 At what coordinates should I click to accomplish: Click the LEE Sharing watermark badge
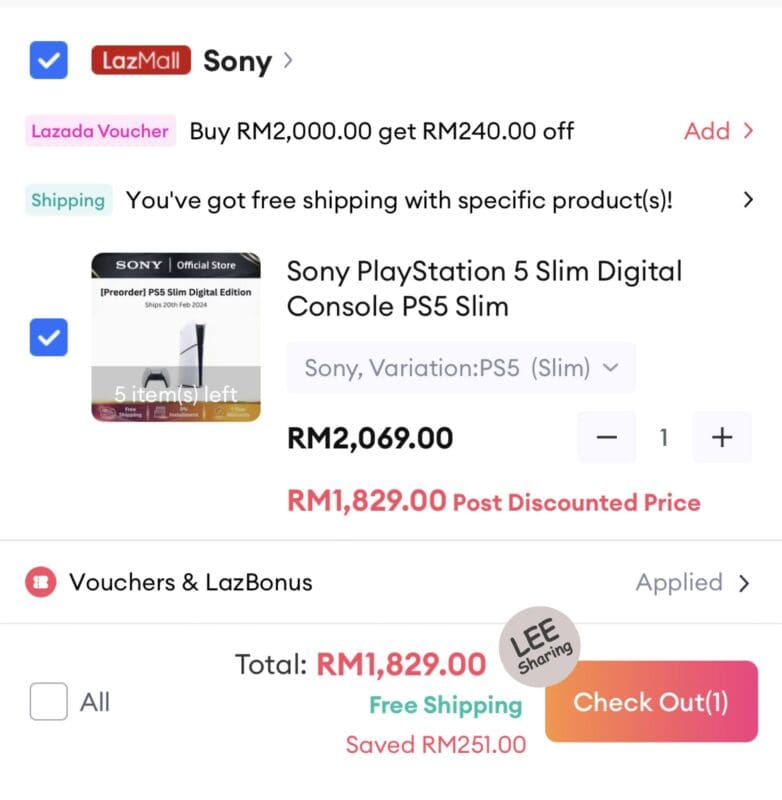(540, 646)
